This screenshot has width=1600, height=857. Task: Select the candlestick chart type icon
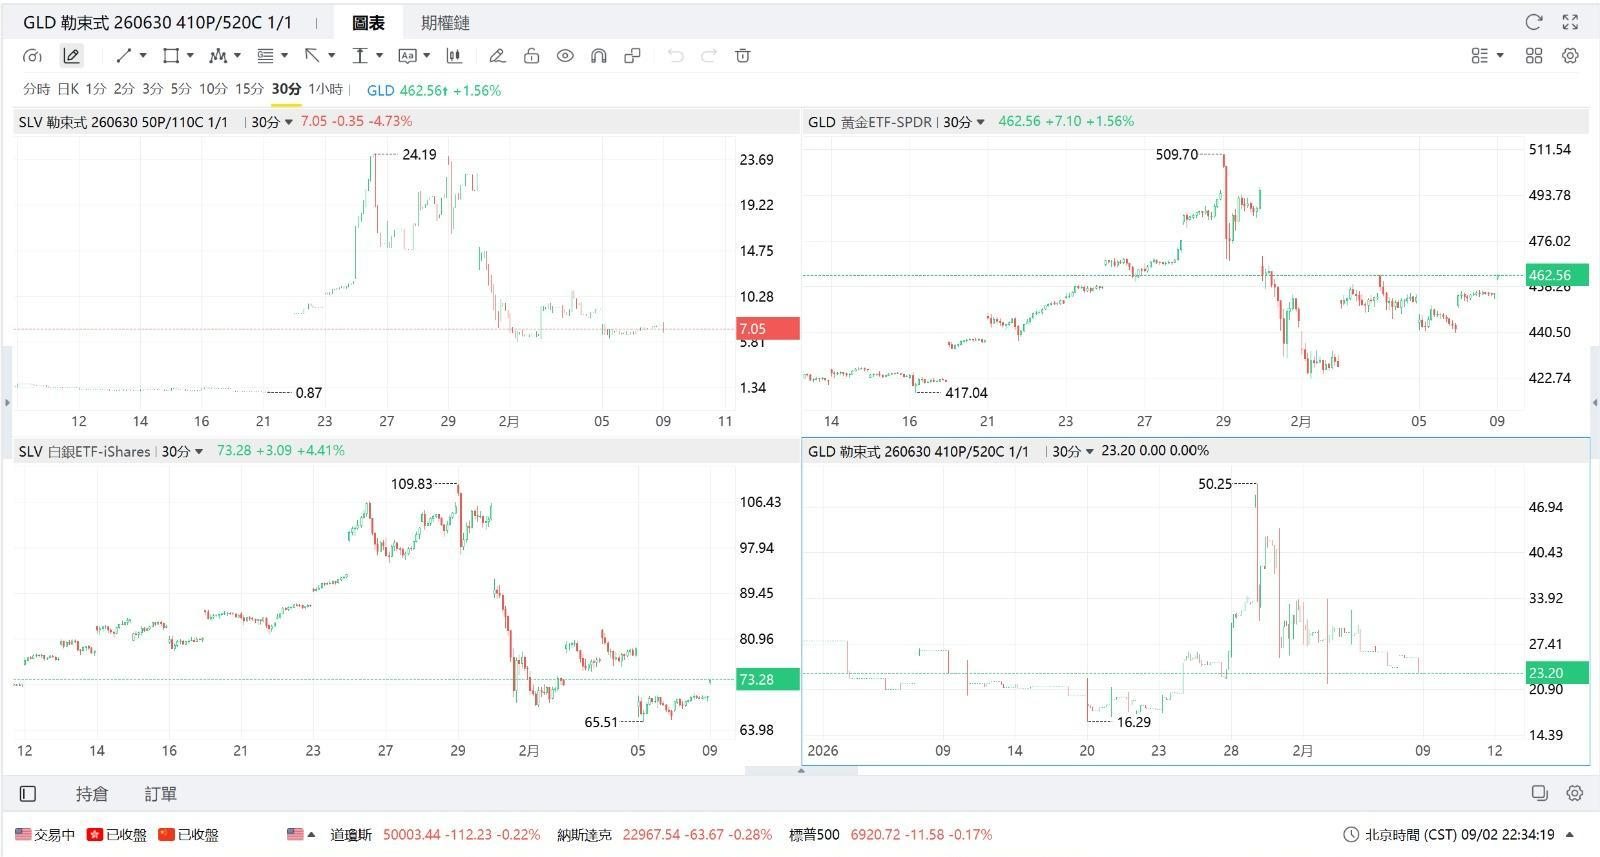coord(453,56)
